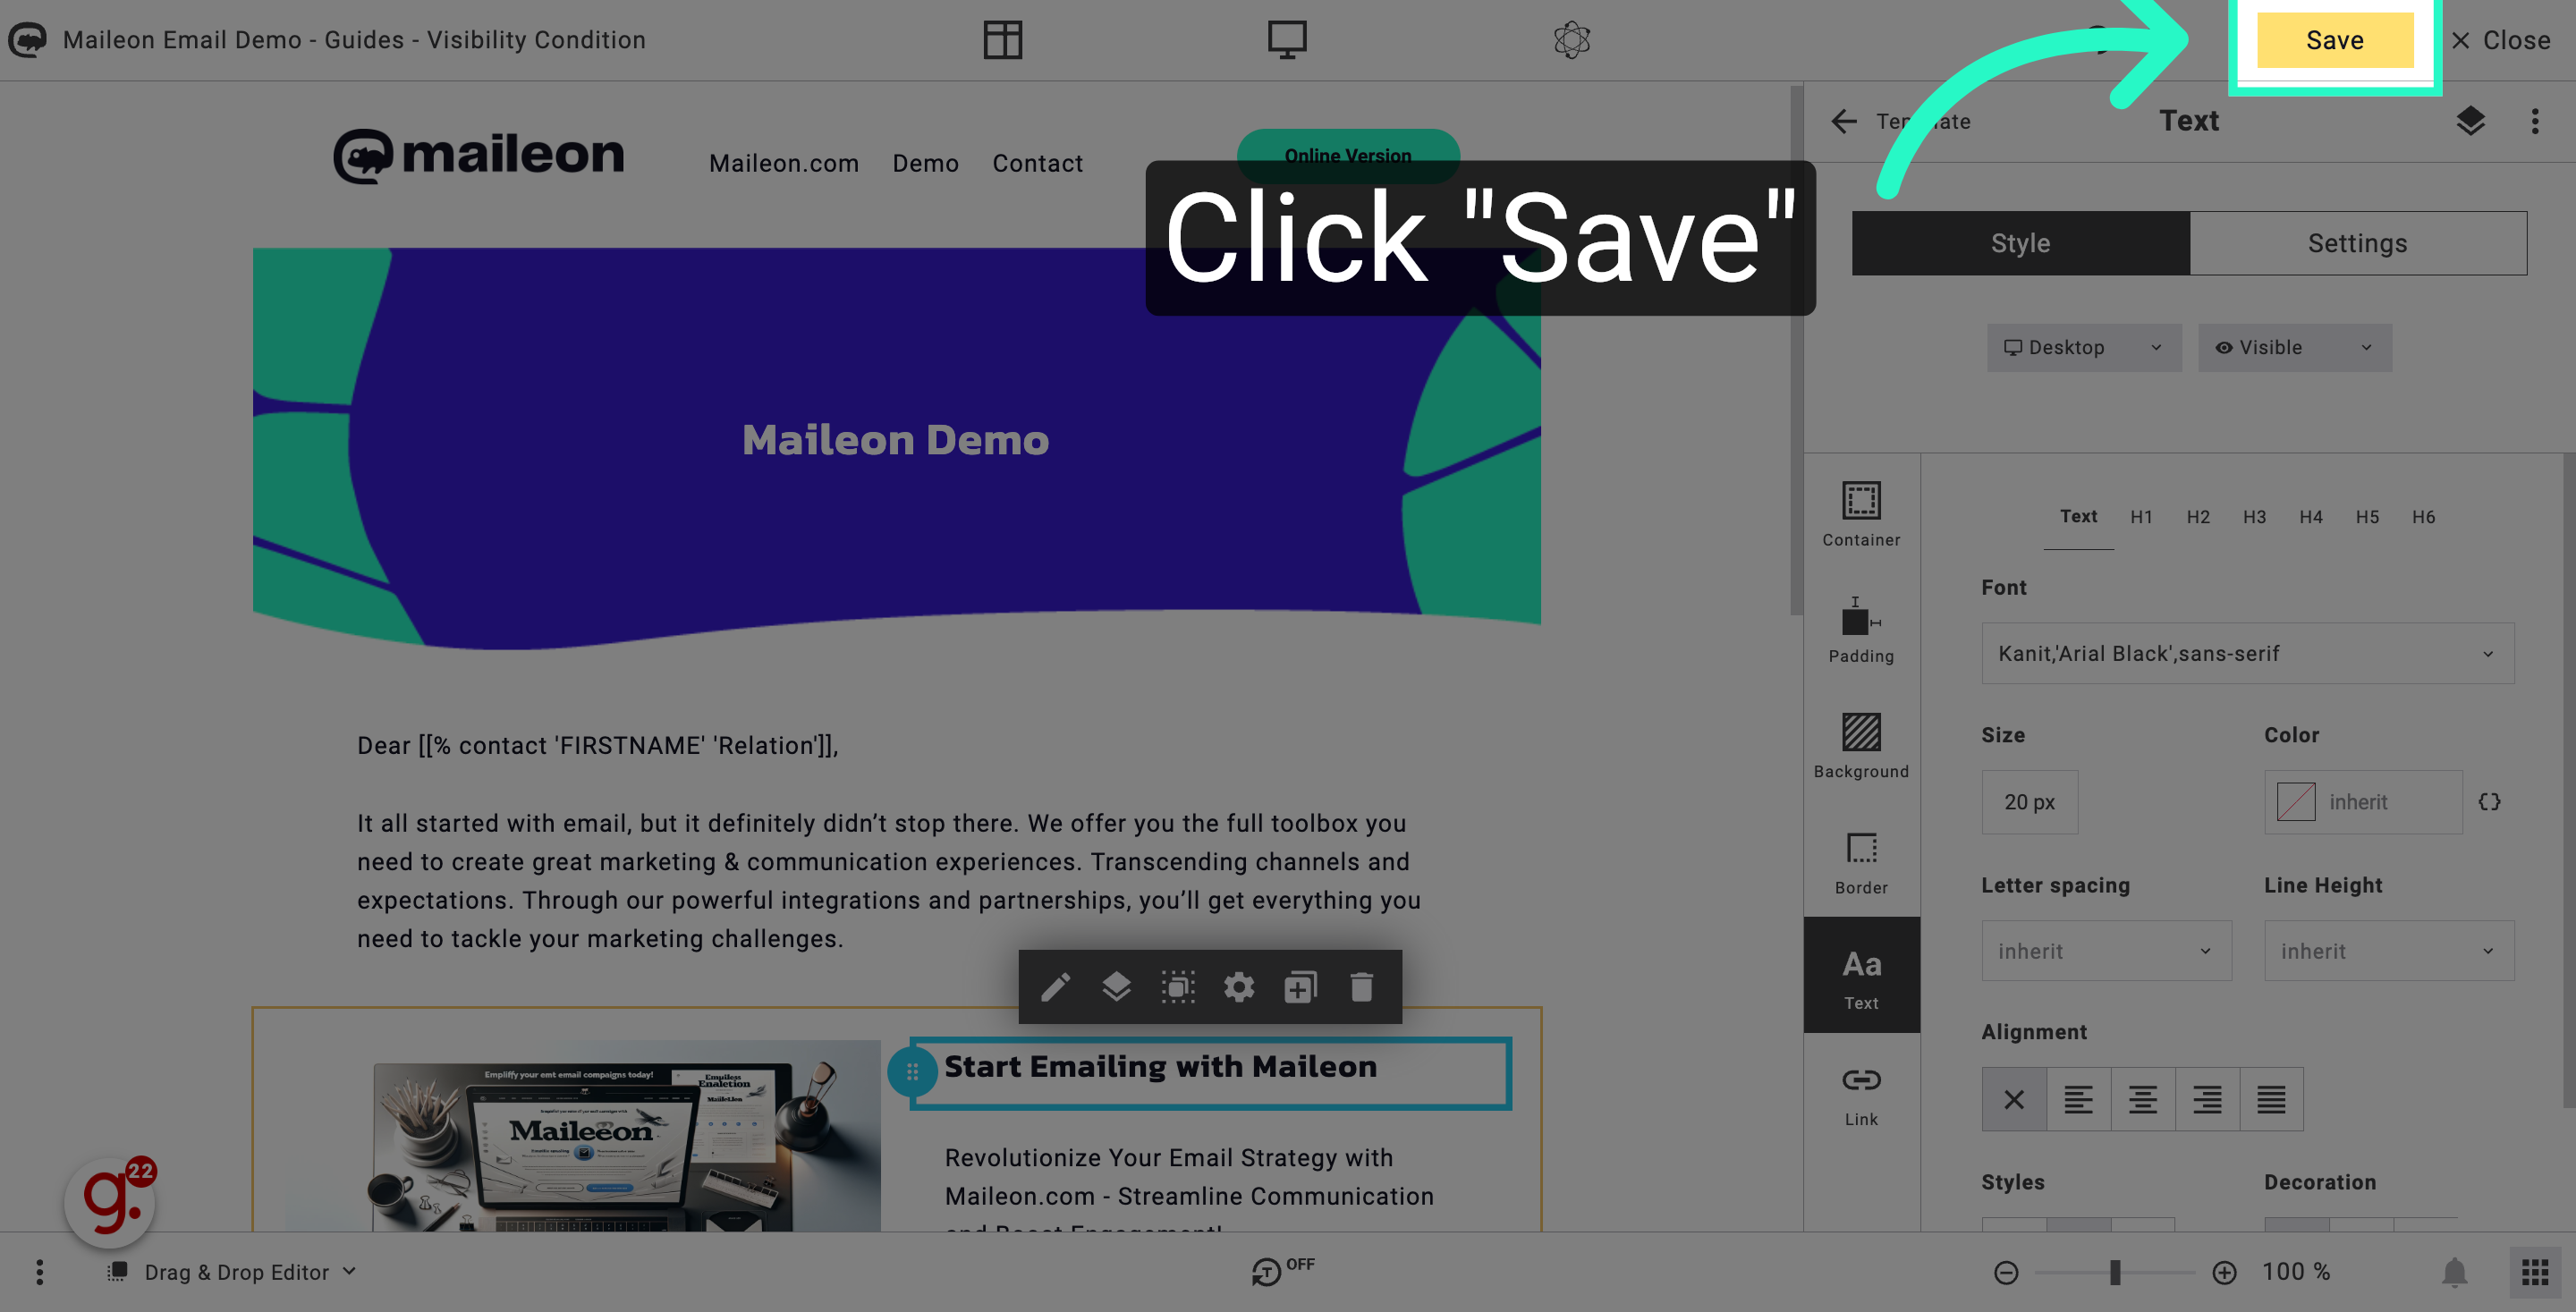Set text alignment to justify
This screenshot has height=1312, width=2576.
(x=2271, y=1099)
